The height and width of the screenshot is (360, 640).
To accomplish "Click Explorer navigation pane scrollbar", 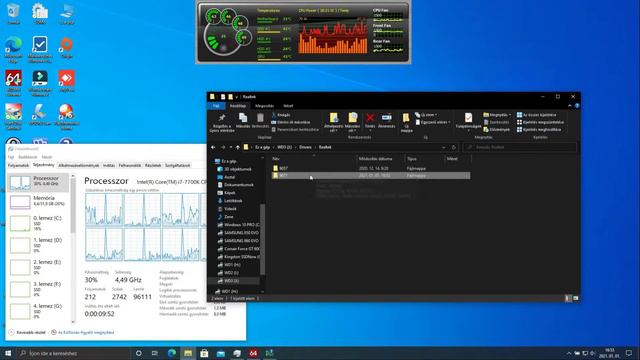I will point(262,239).
